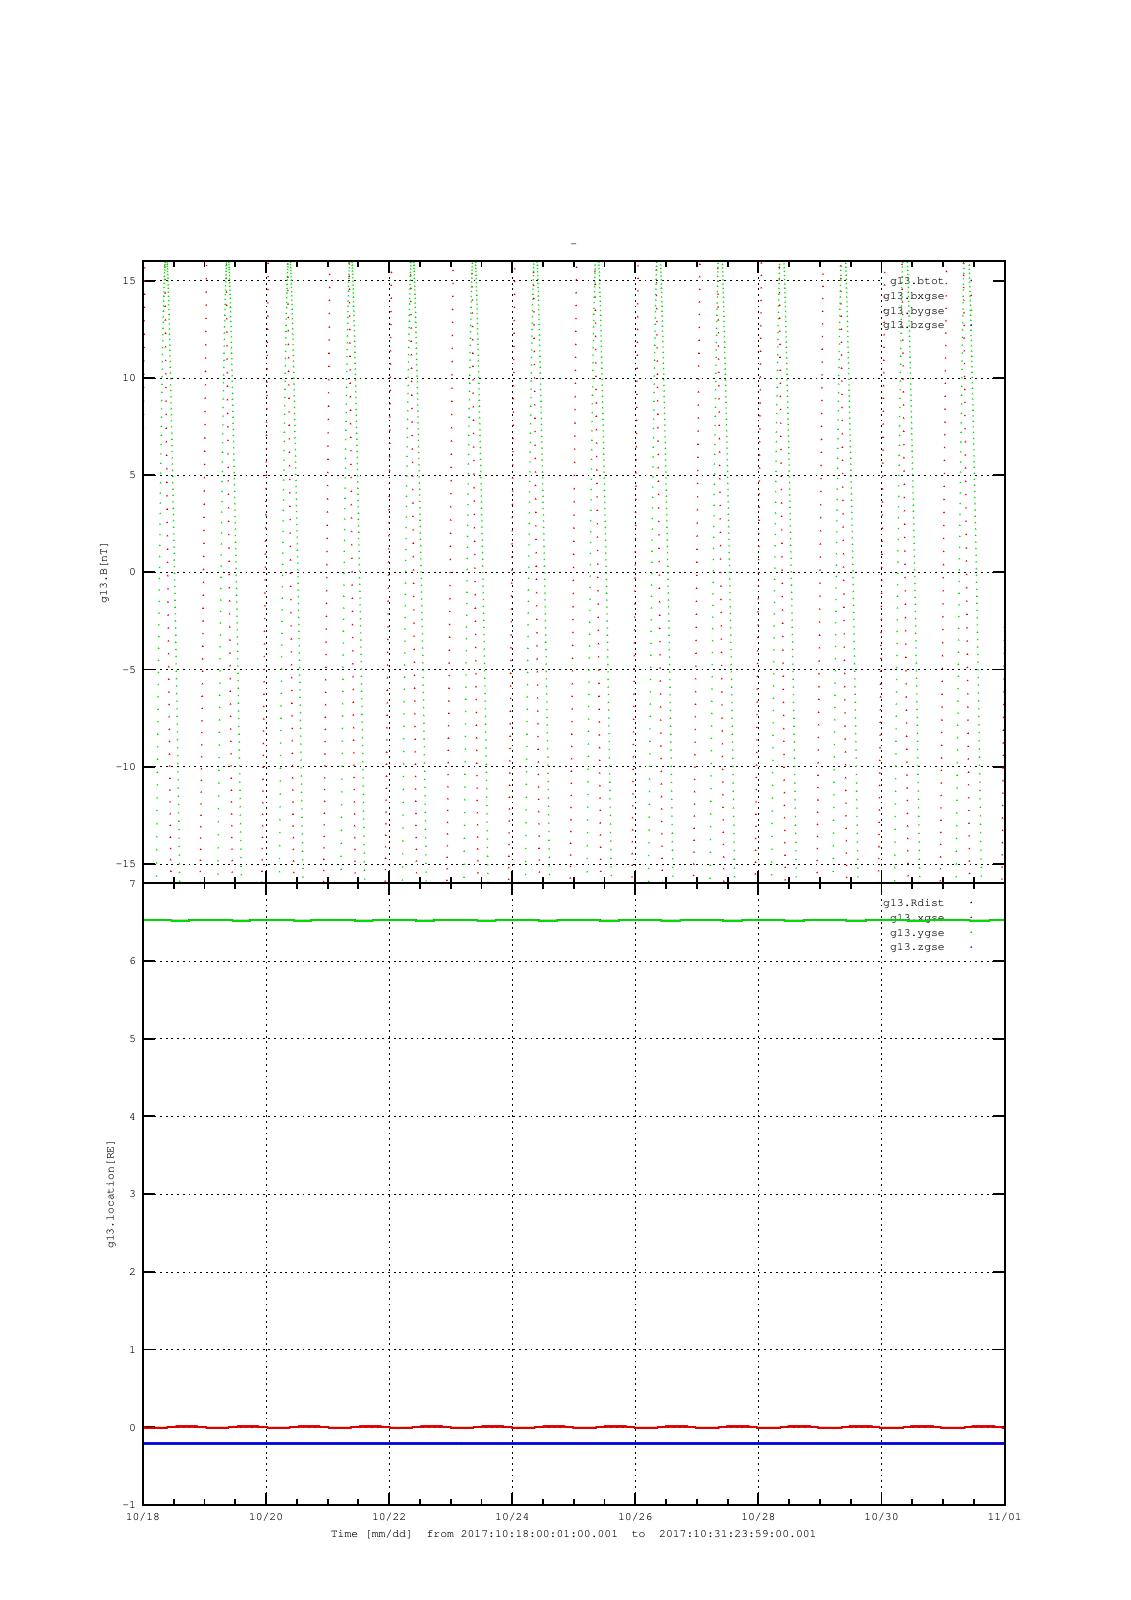Click the red wavy line at zero RE
The image size is (1131, 1600).
[x=573, y=1427]
